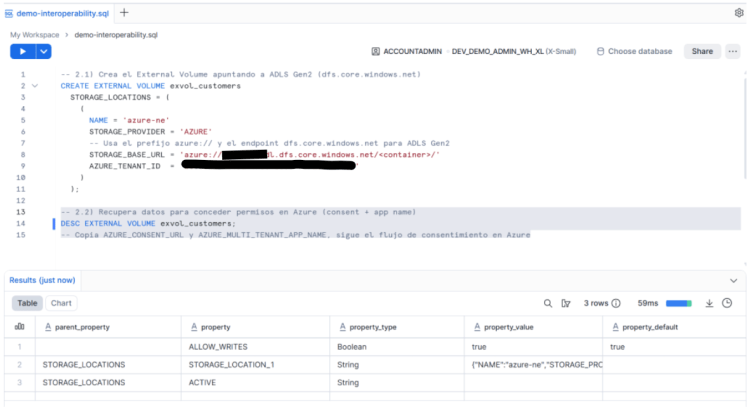Click the query duration progress bar

[680, 303]
